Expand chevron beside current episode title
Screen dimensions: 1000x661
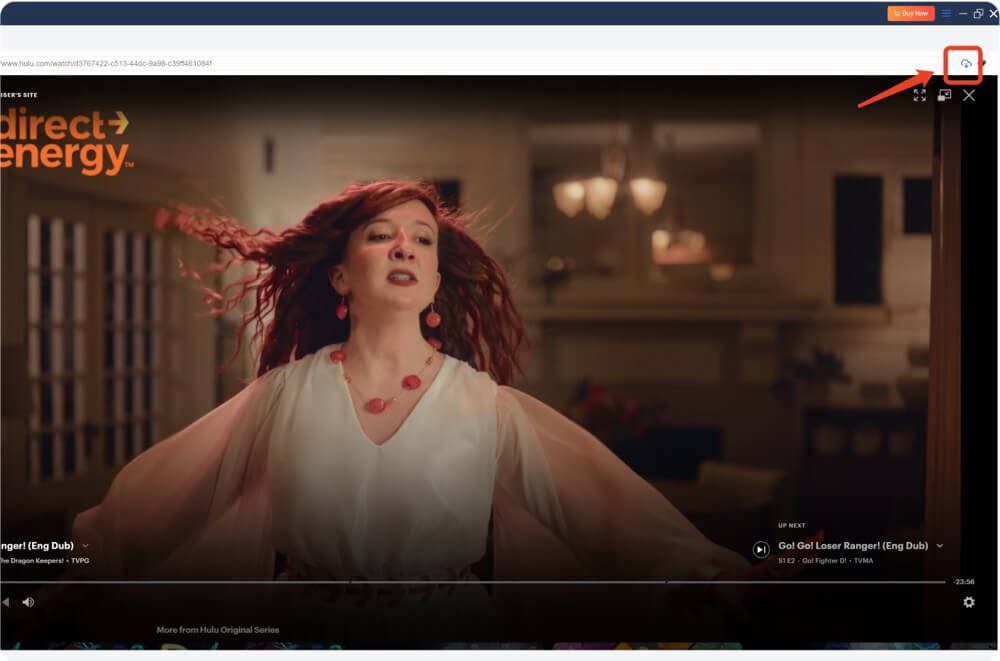pos(85,546)
